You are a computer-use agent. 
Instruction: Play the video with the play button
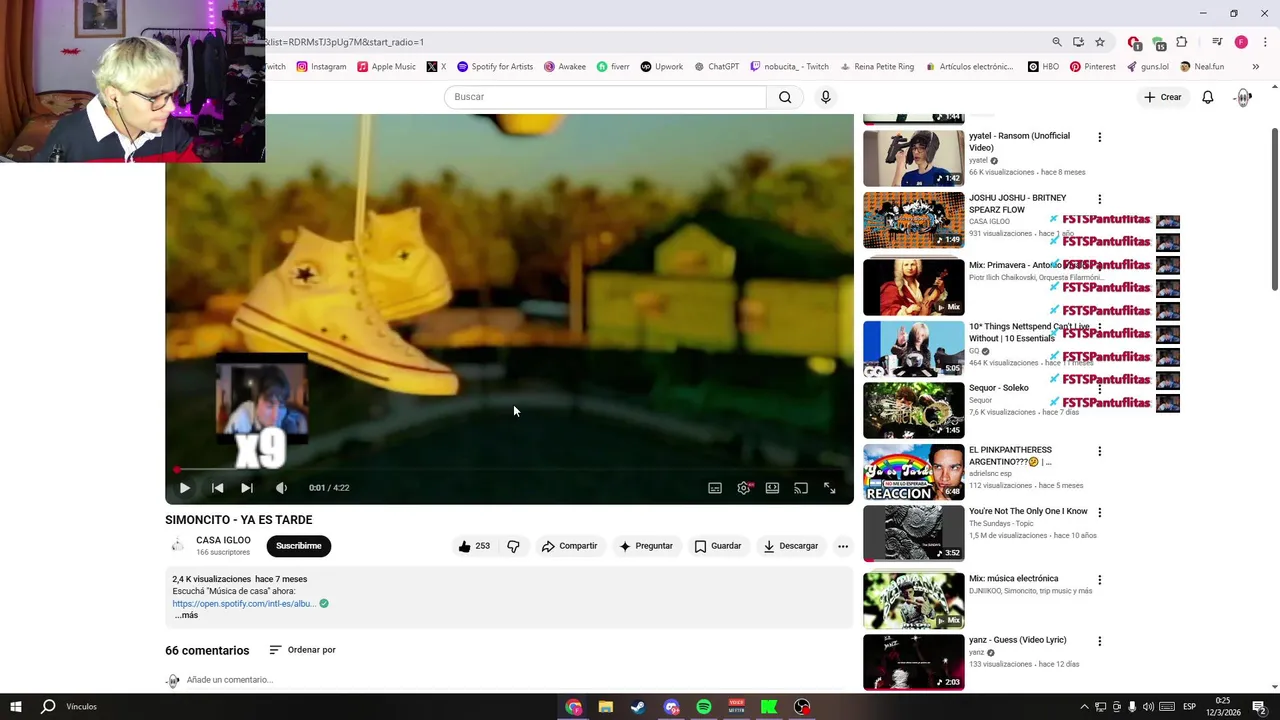184,488
